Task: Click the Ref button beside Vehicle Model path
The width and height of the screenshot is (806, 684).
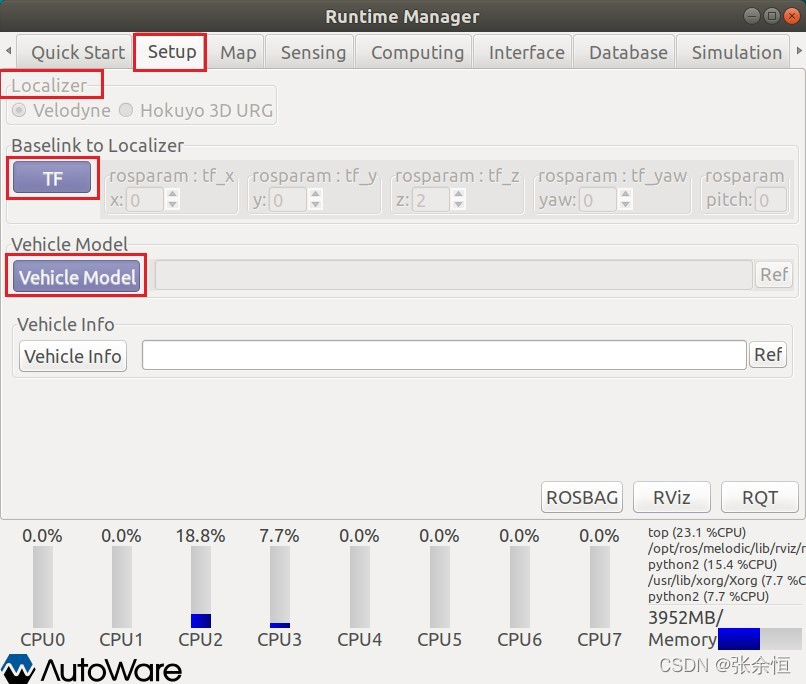Action: click(773, 274)
